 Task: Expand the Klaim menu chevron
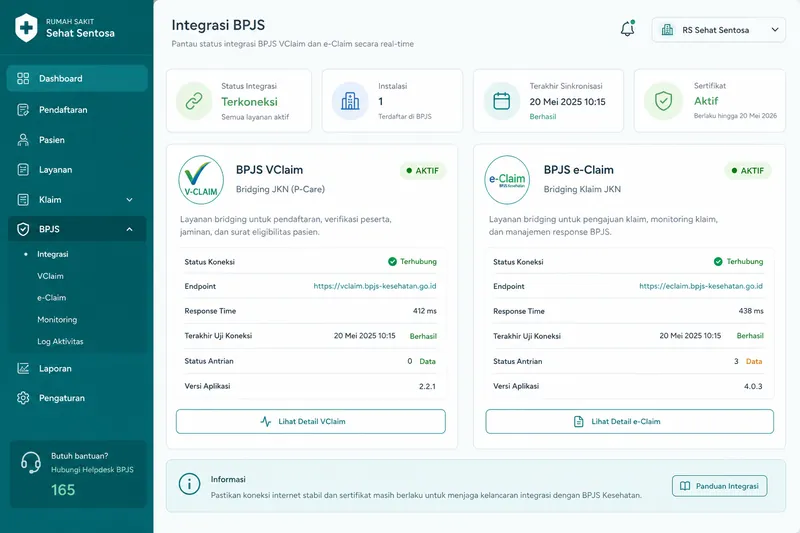point(130,200)
